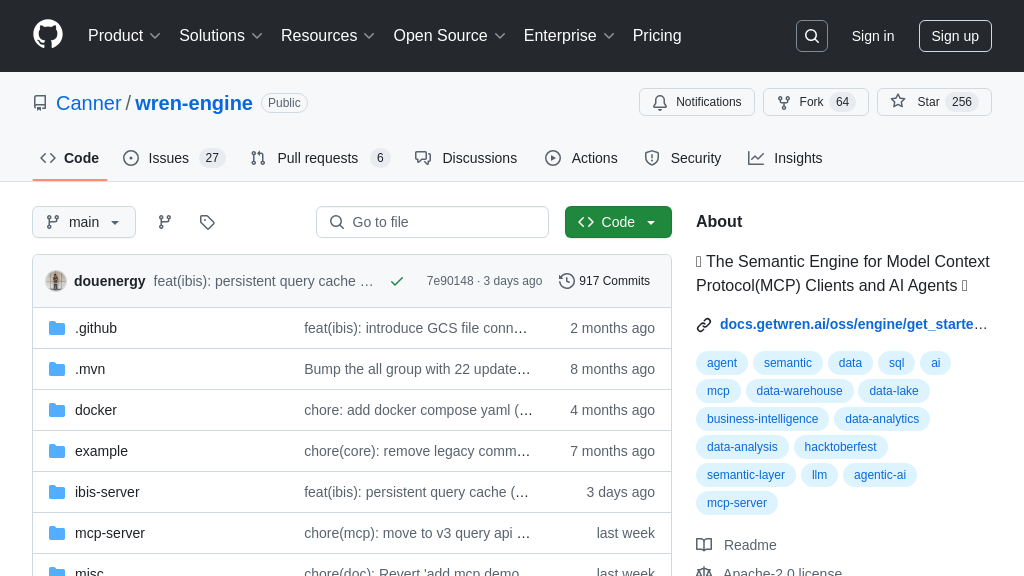This screenshot has width=1024, height=576.
Task: Switch to the Discussions tab
Action: [466, 158]
